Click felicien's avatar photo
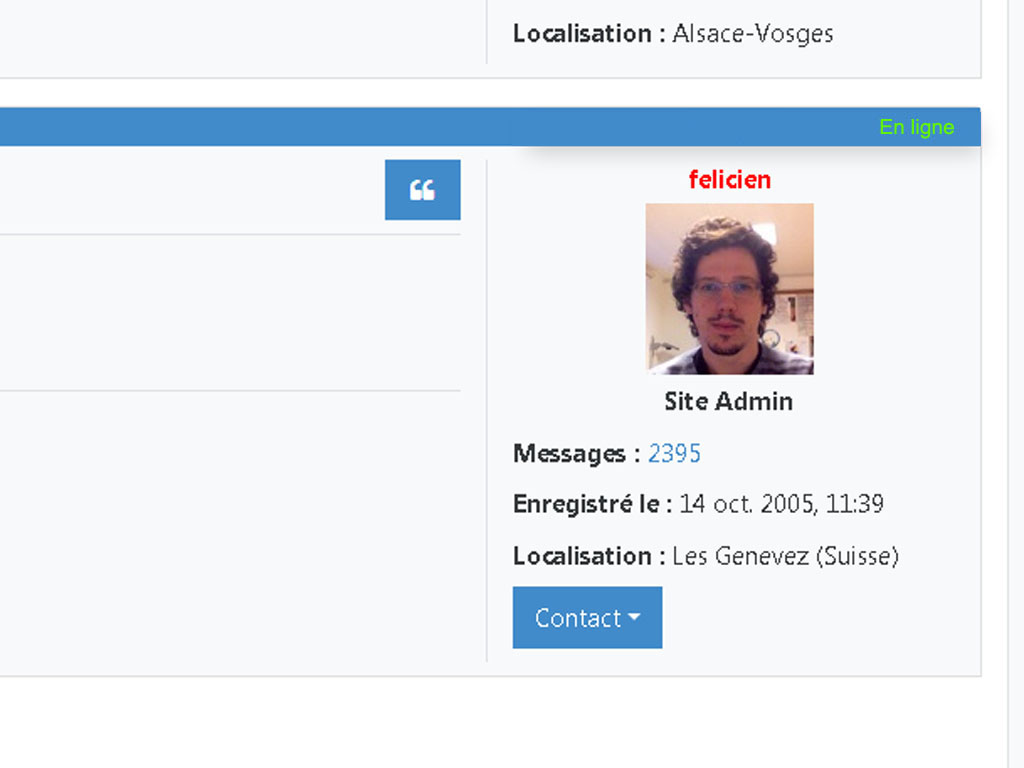The image size is (1024, 768). coord(729,289)
